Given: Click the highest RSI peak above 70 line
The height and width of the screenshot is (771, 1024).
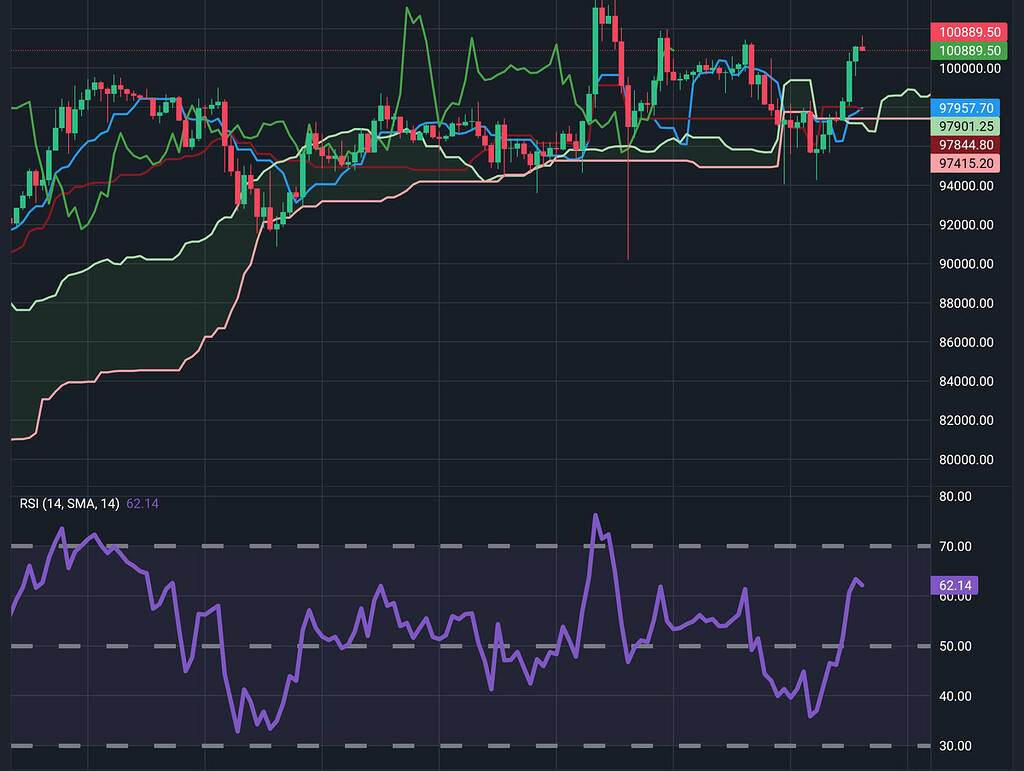Looking at the screenshot, I should (596, 516).
